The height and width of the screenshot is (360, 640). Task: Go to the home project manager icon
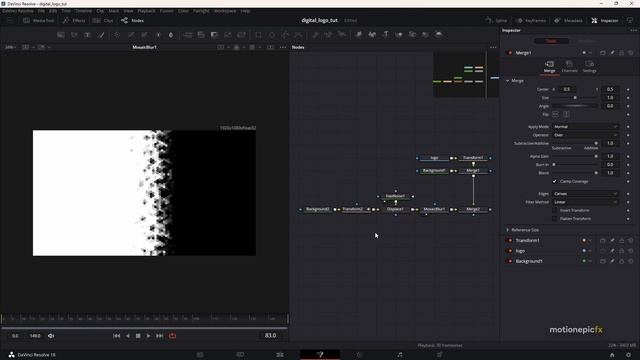click(x=612, y=355)
